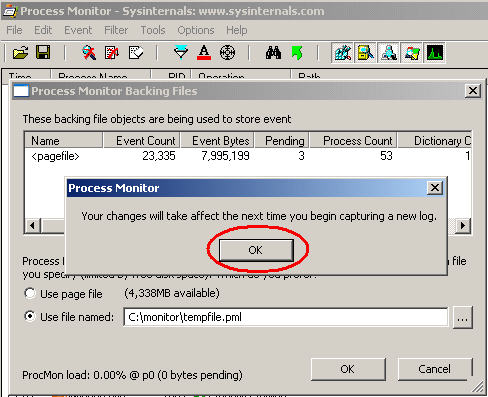The image size is (488, 397).
Task: Click the 4,338MB available text
Action: (x=172, y=293)
